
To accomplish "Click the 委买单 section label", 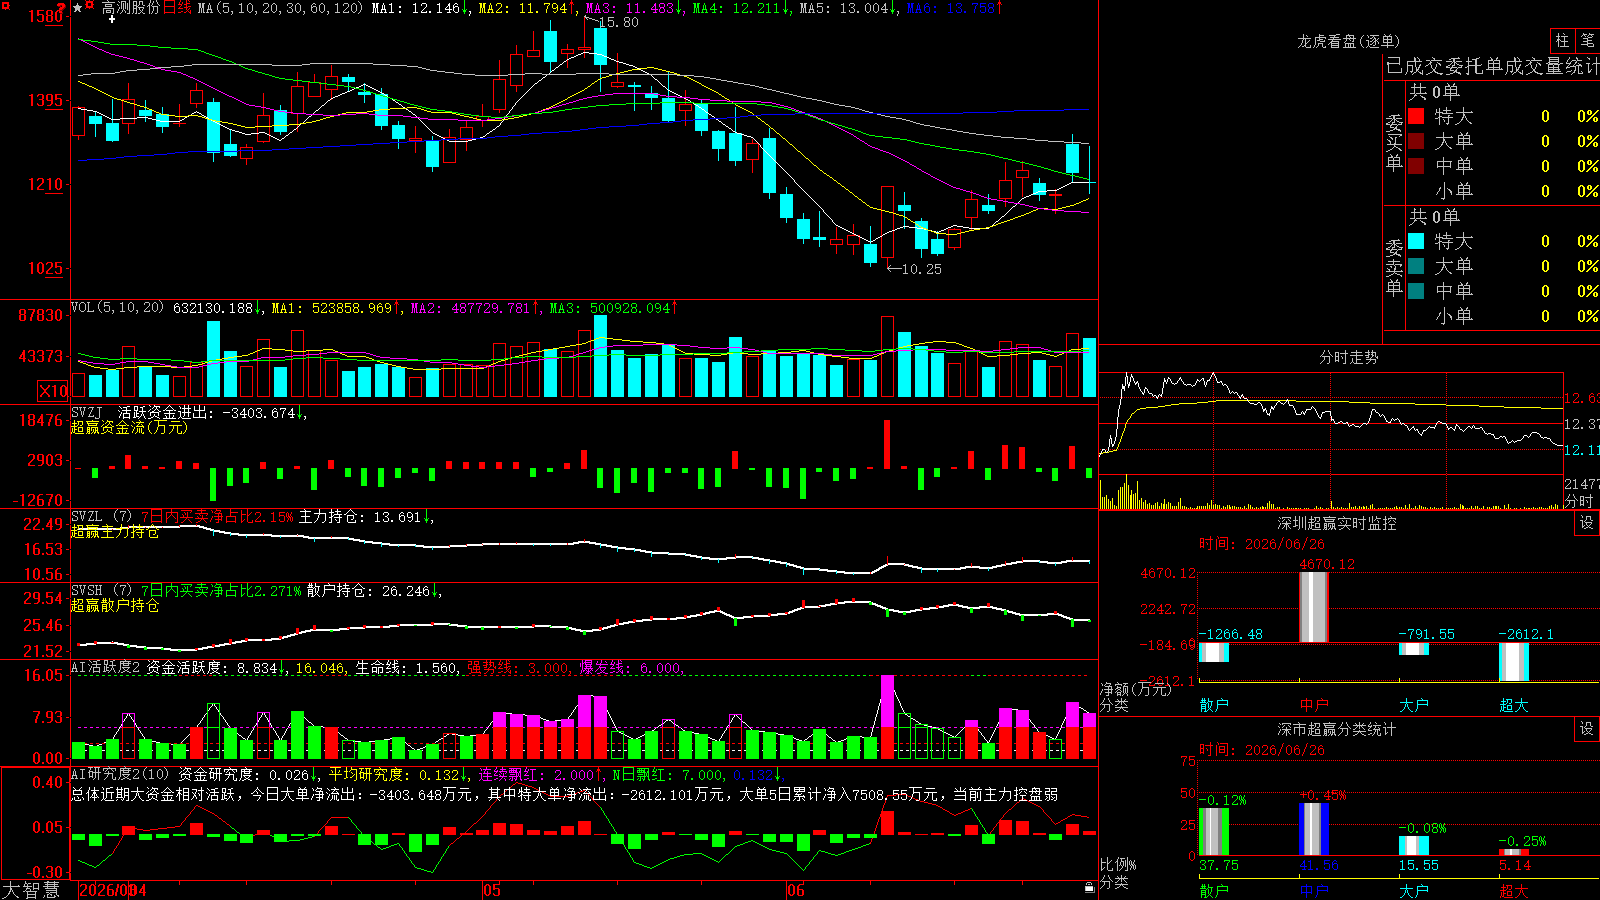I will pos(1394,142).
